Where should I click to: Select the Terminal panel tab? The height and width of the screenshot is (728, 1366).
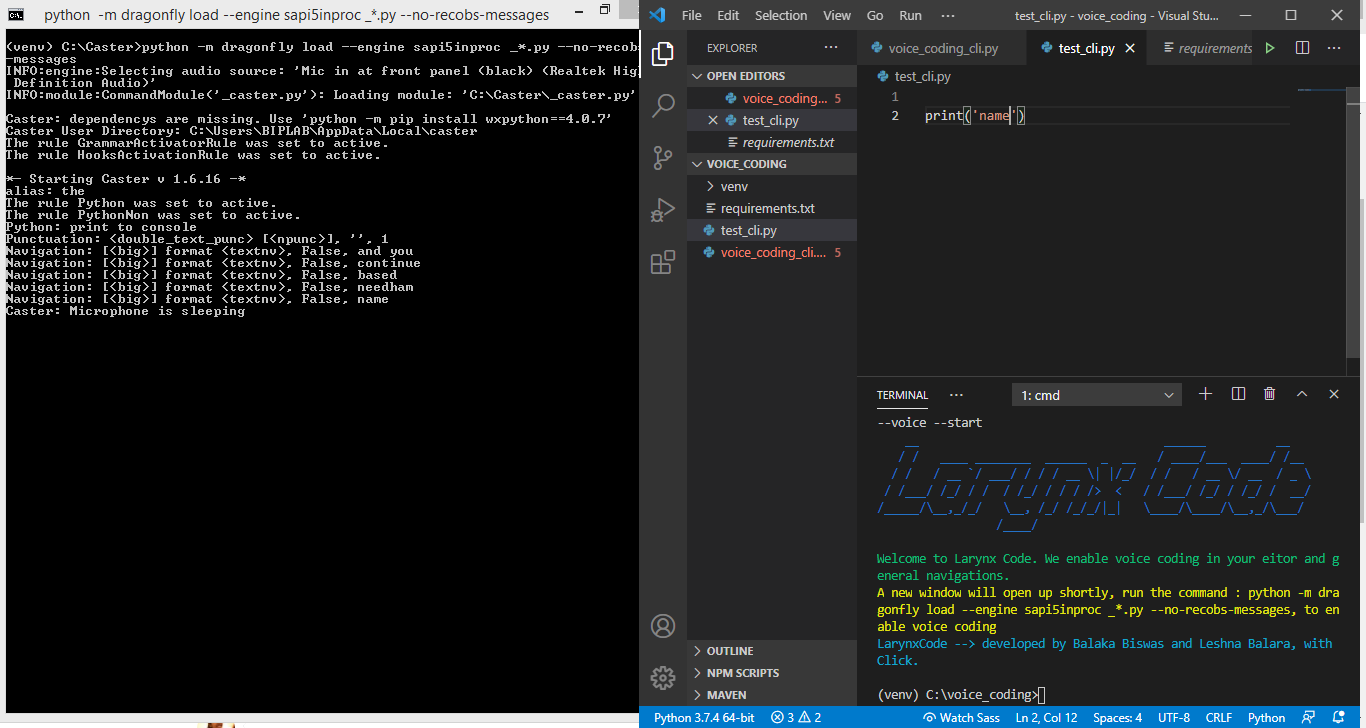click(902, 395)
